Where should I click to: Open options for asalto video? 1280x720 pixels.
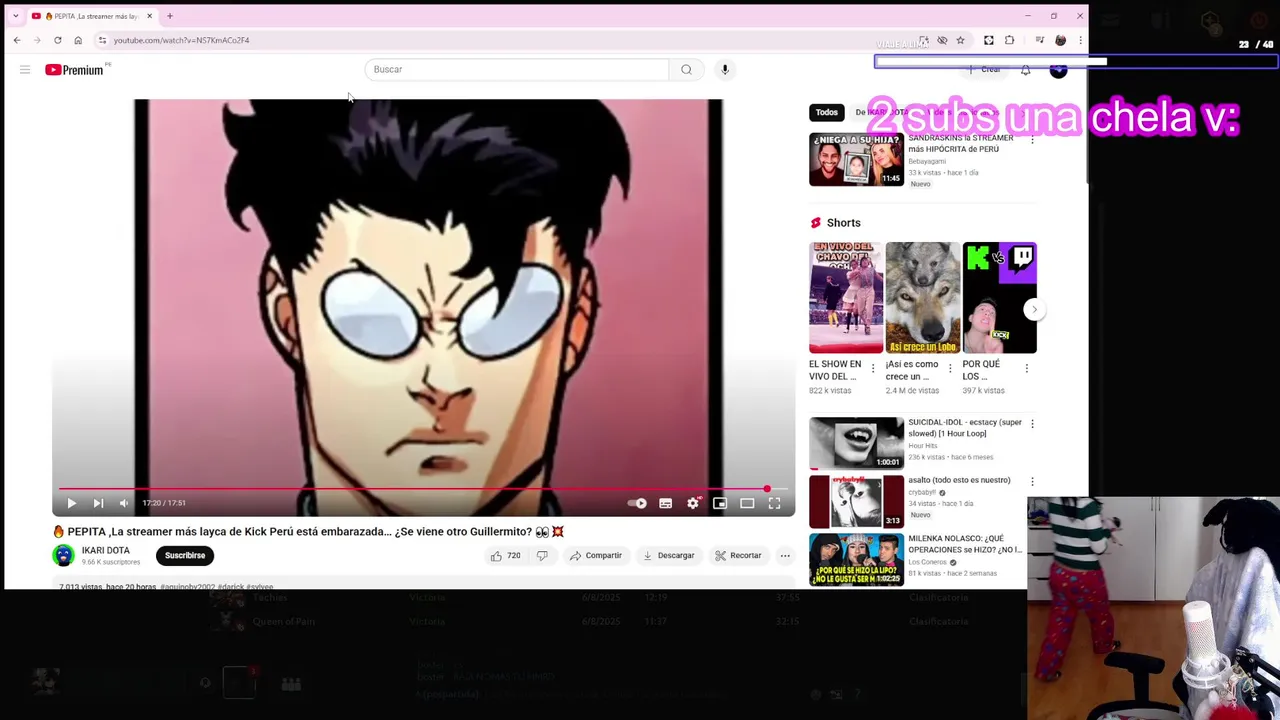click(x=1032, y=482)
